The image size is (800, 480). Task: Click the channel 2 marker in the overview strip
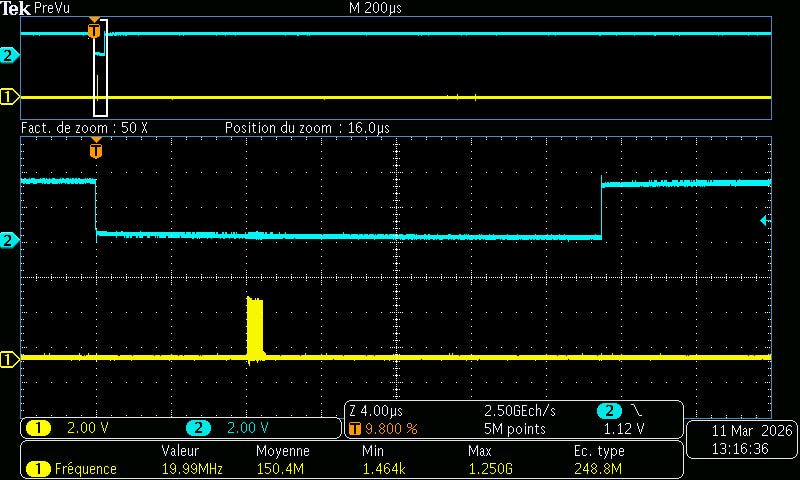10,55
